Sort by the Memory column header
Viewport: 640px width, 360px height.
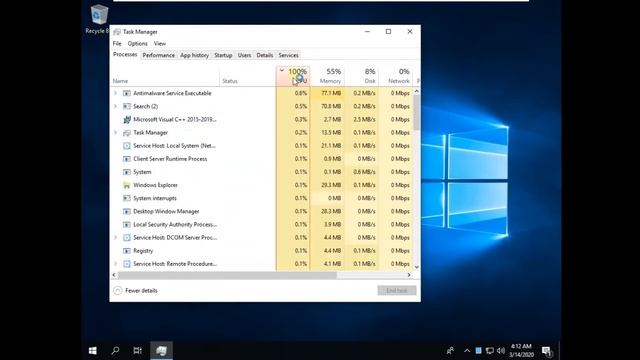(x=327, y=76)
